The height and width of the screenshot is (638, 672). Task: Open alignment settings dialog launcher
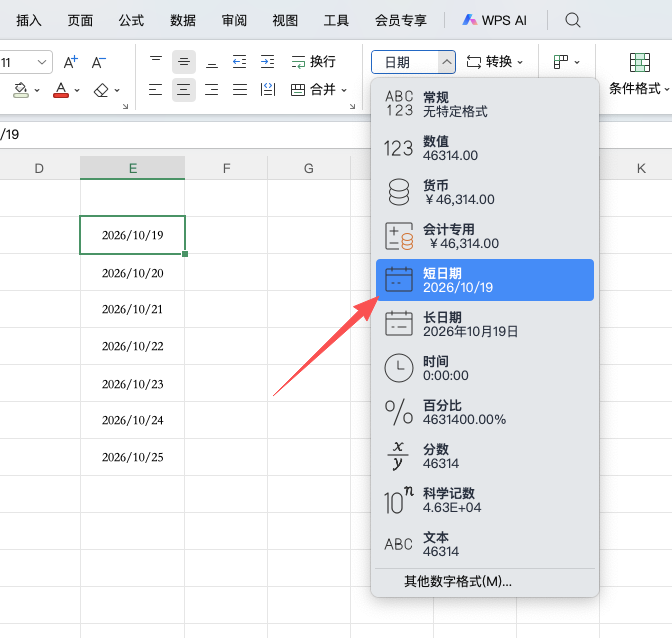(352, 106)
